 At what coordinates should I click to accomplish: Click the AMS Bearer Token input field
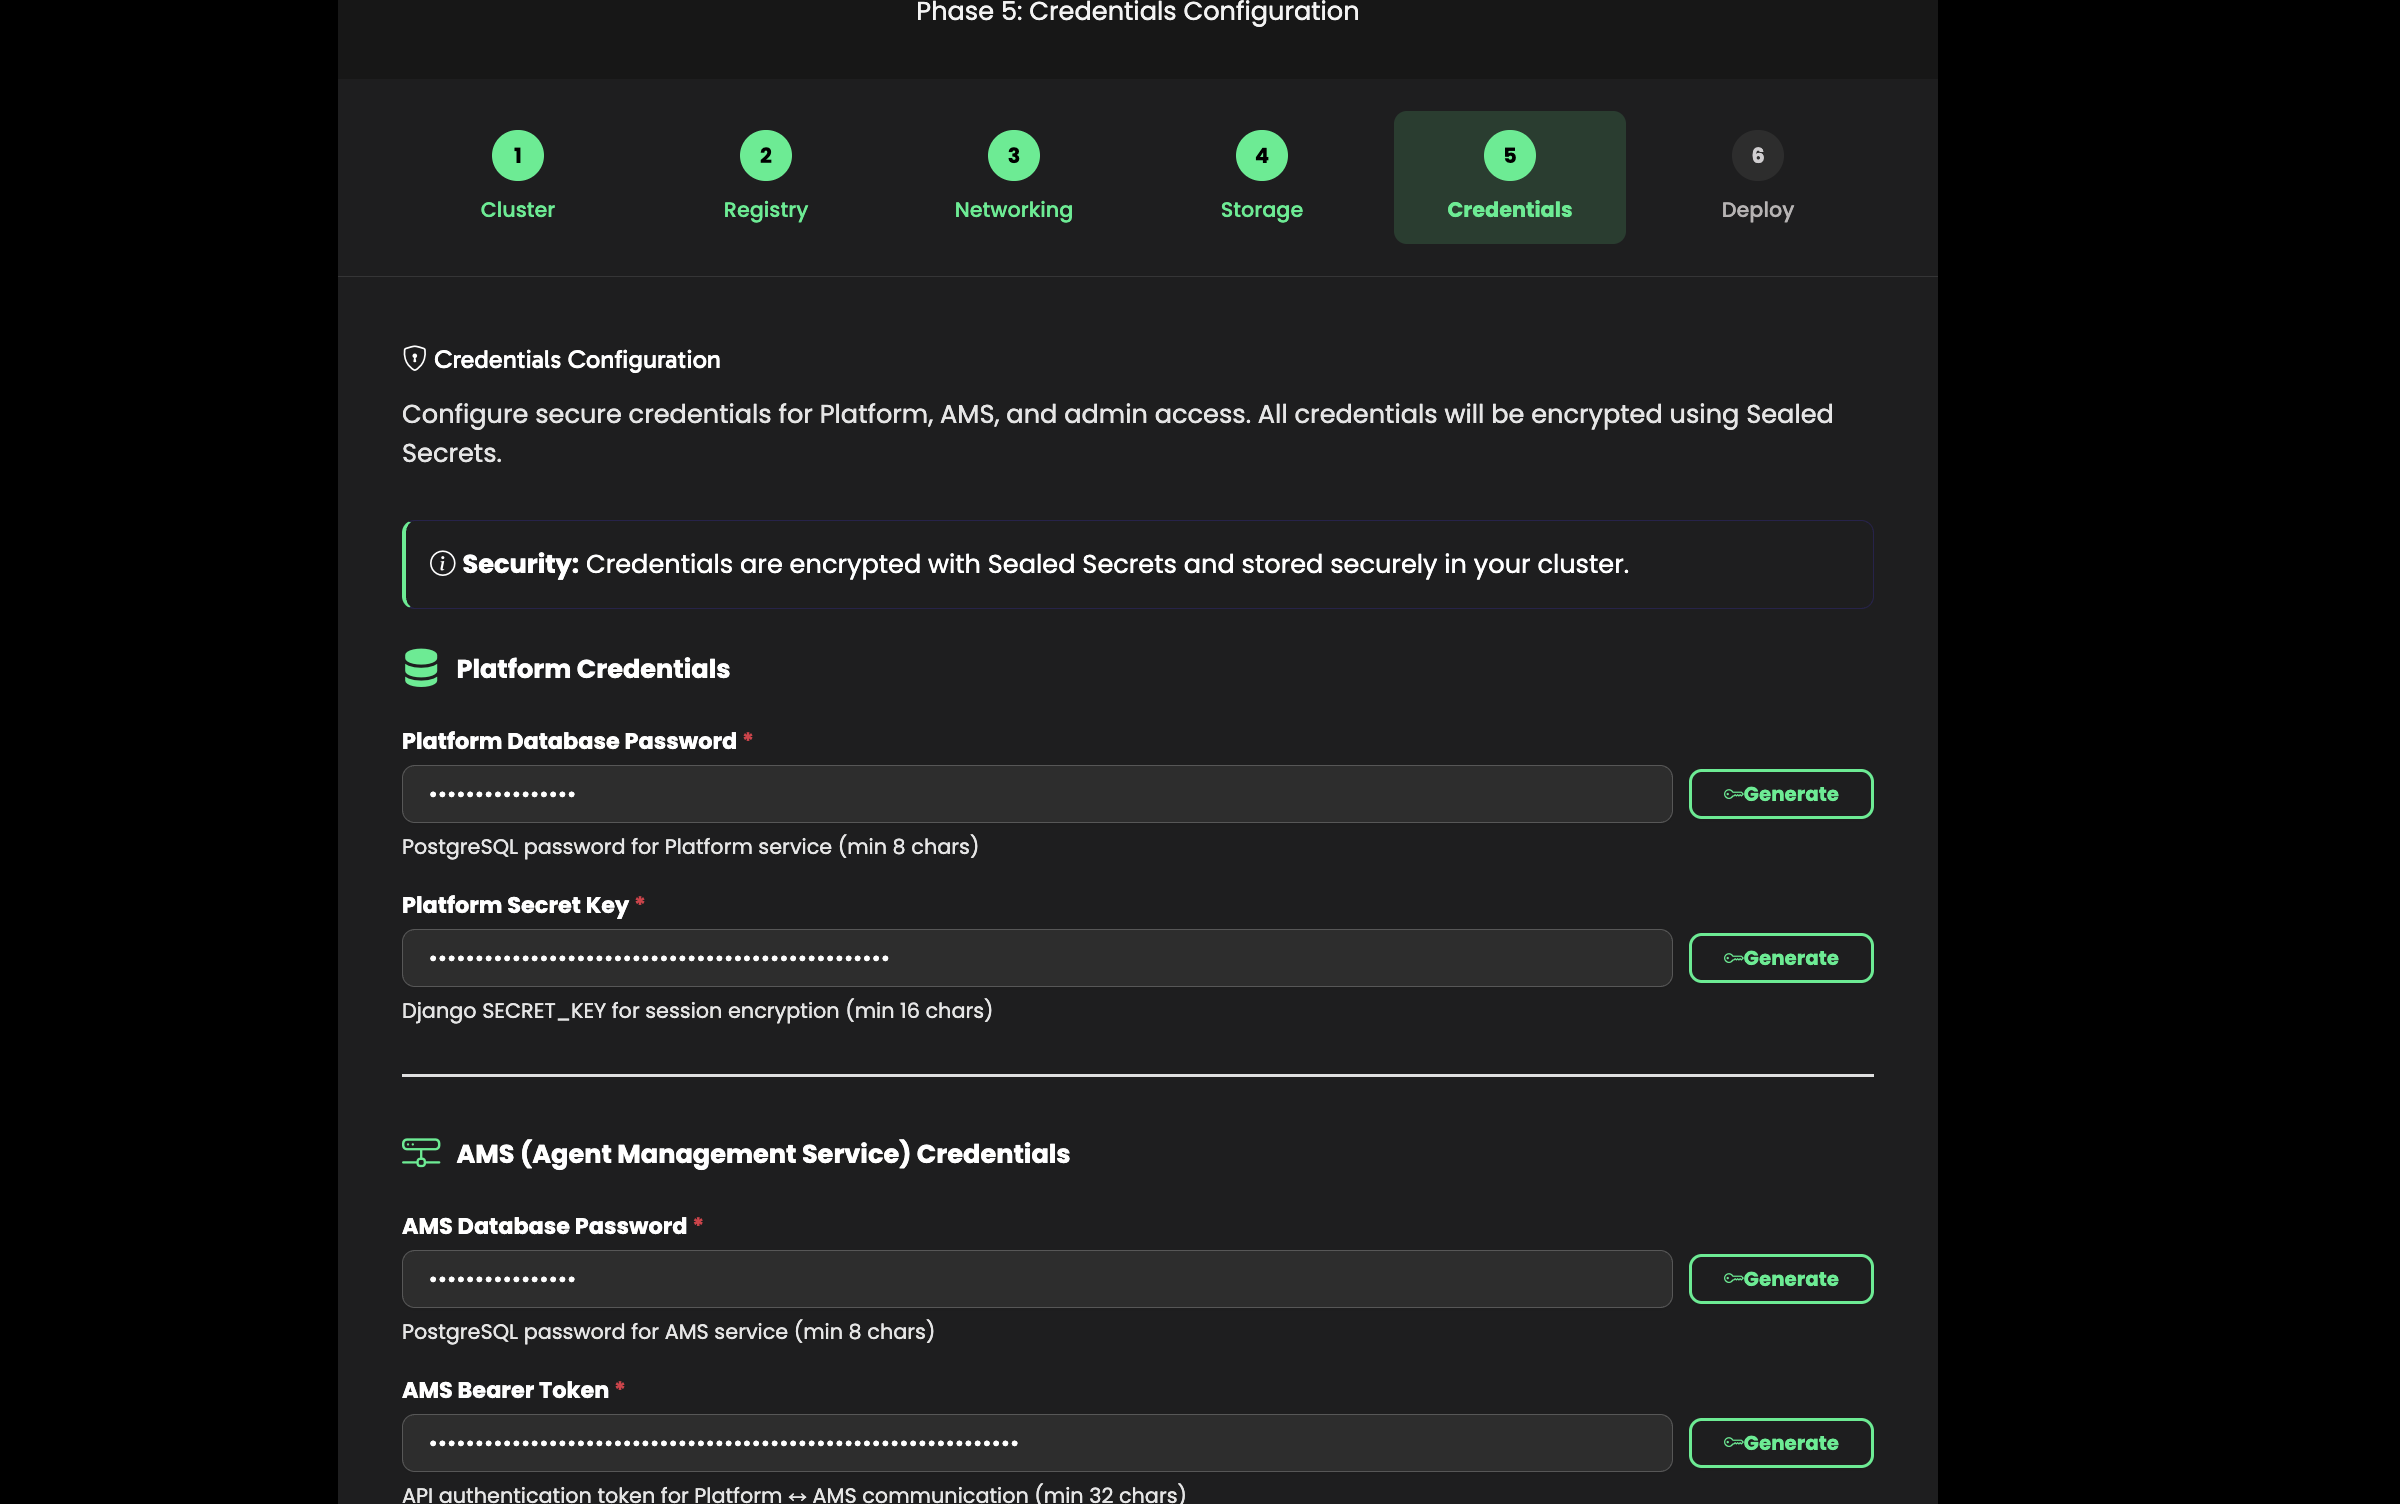(1036, 1442)
